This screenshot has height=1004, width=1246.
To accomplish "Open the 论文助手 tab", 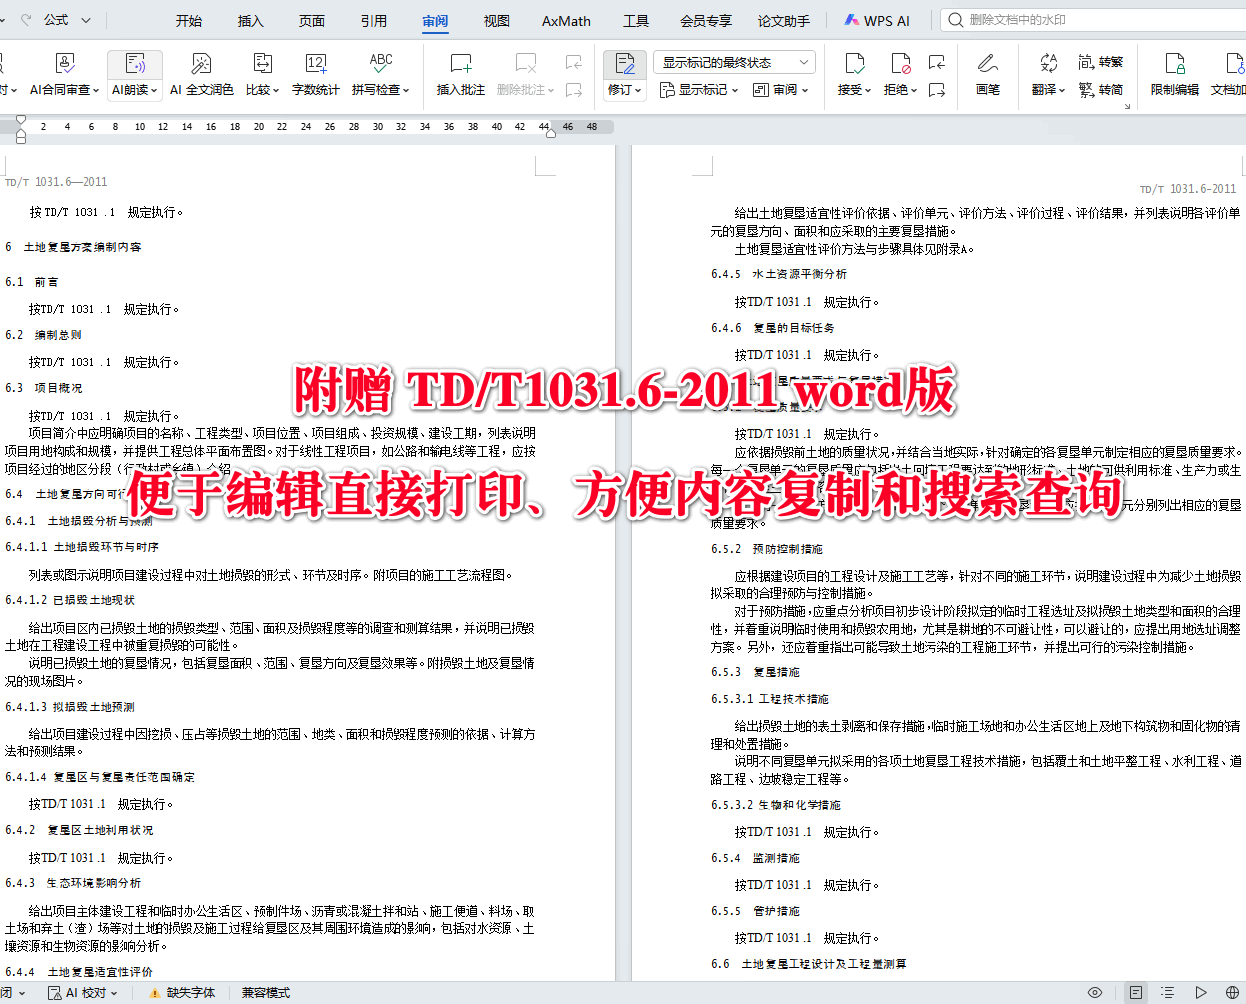I will point(784,20).
